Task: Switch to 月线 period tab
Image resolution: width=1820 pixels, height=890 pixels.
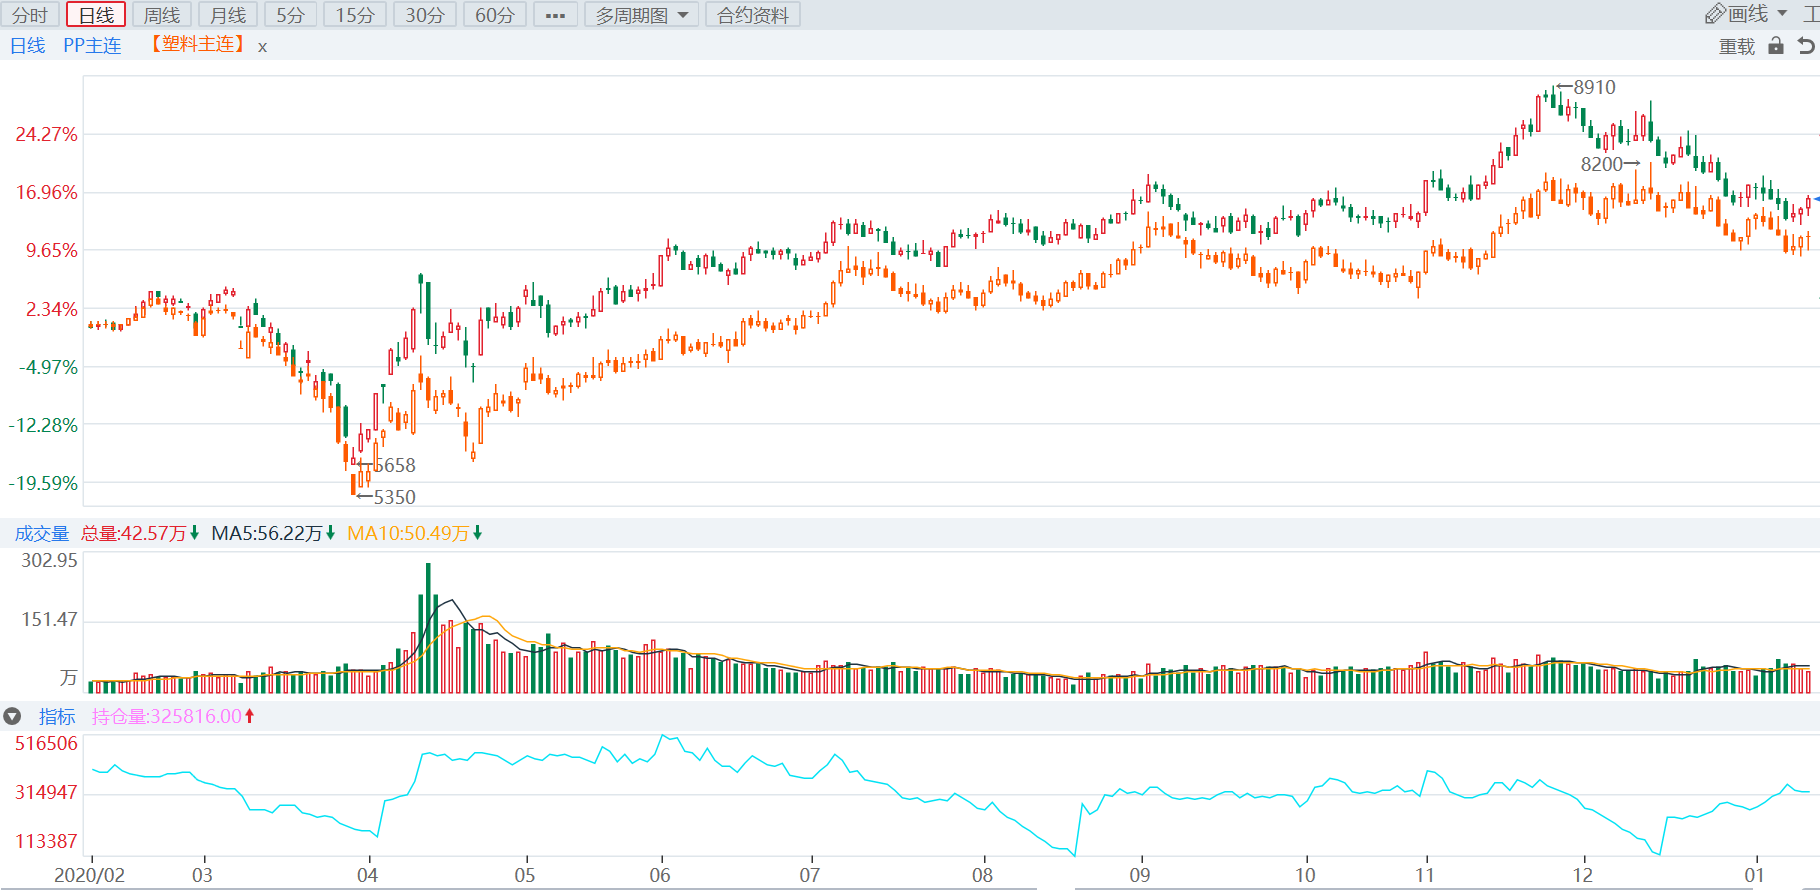Action: tap(228, 15)
